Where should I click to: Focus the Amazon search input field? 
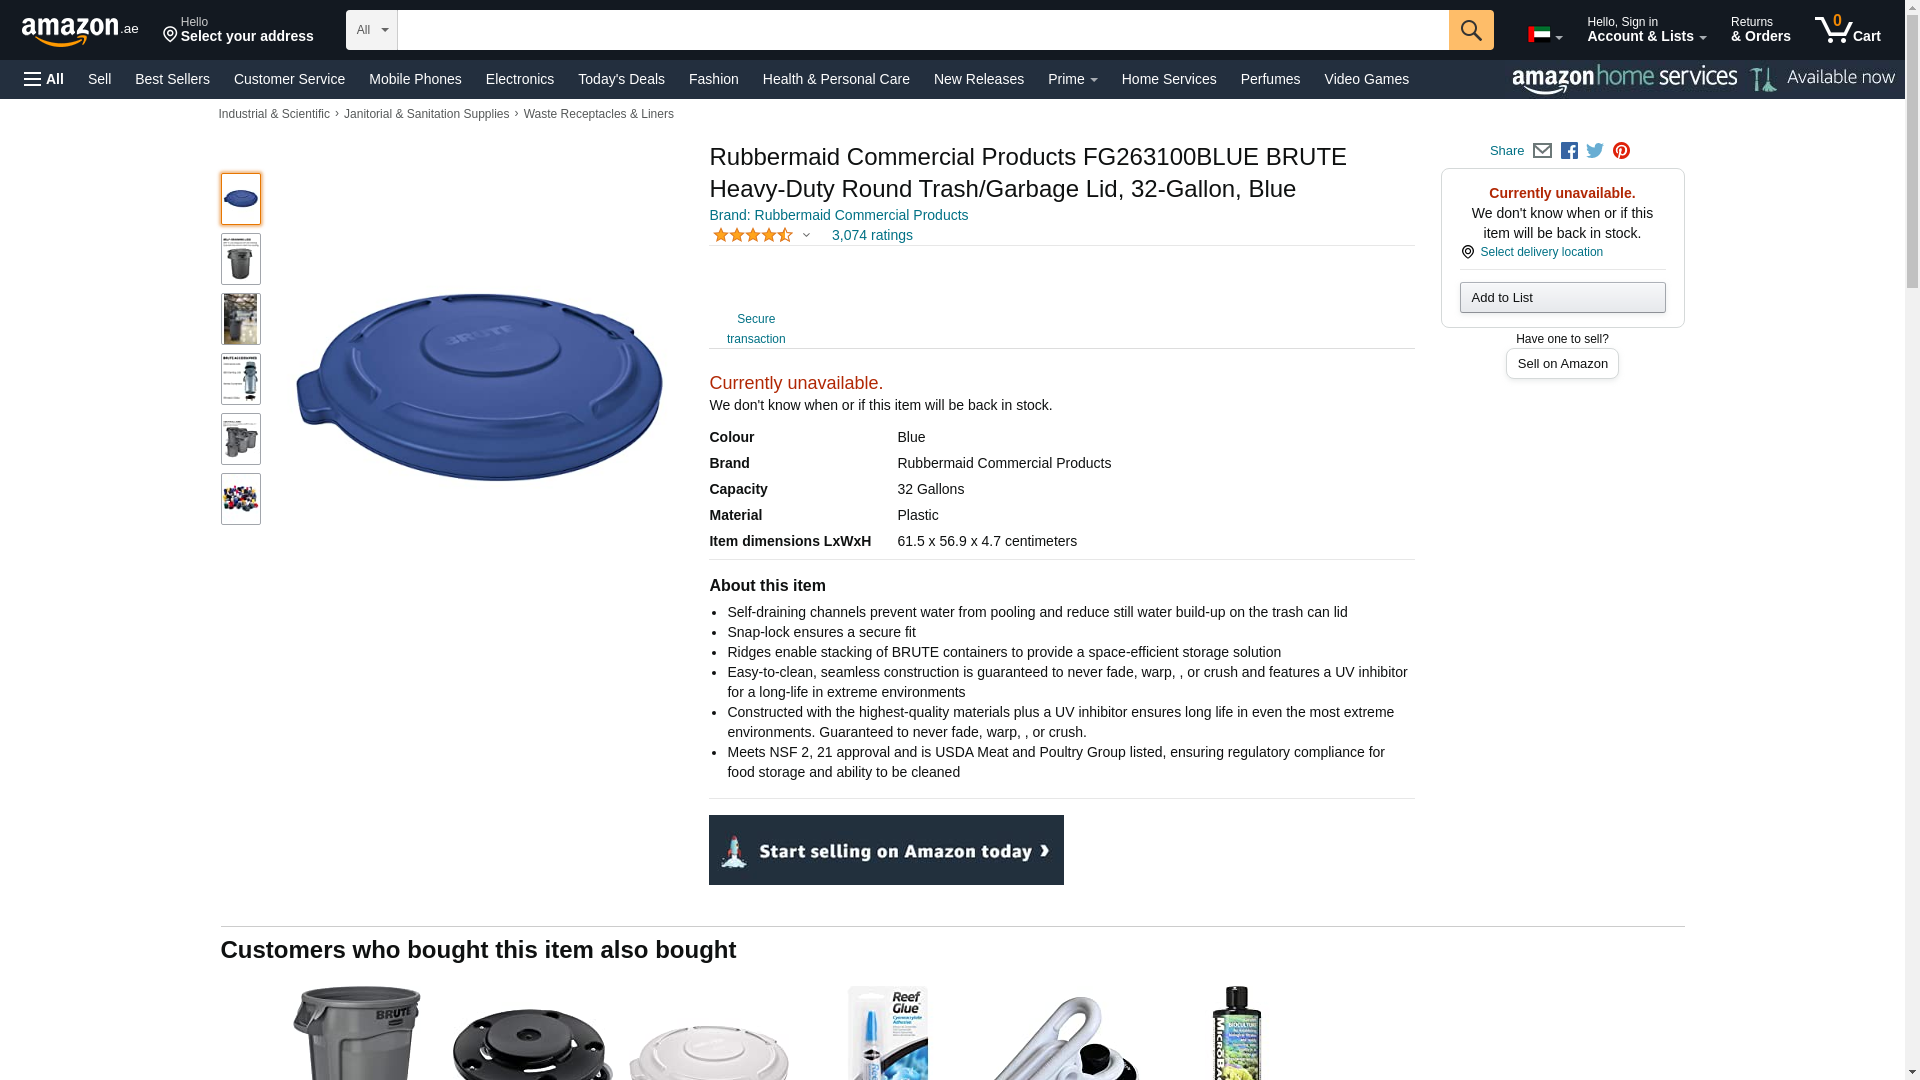(x=923, y=30)
